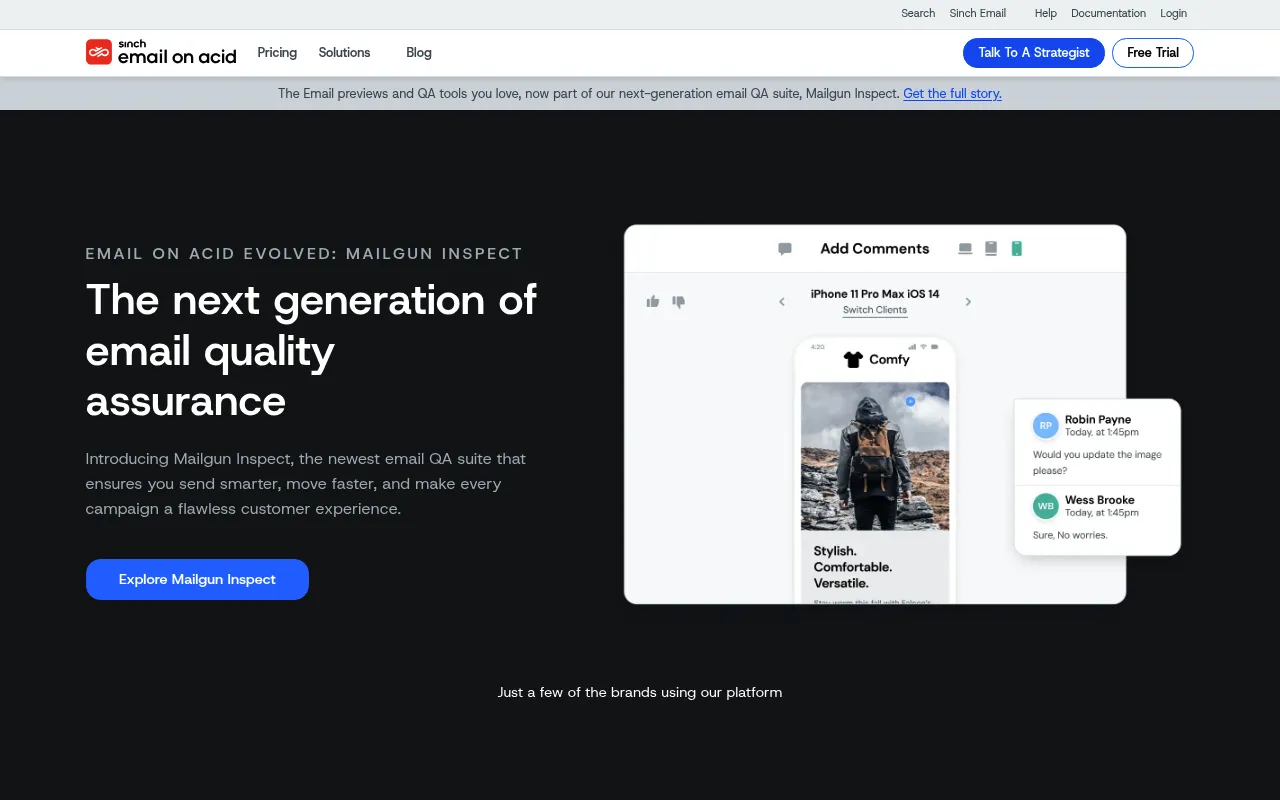Image resolution: width=1280 pixels, height=800 pixels.
Task: Click the heading "The next generation of email quality assurance"
Action: point(311,350)
